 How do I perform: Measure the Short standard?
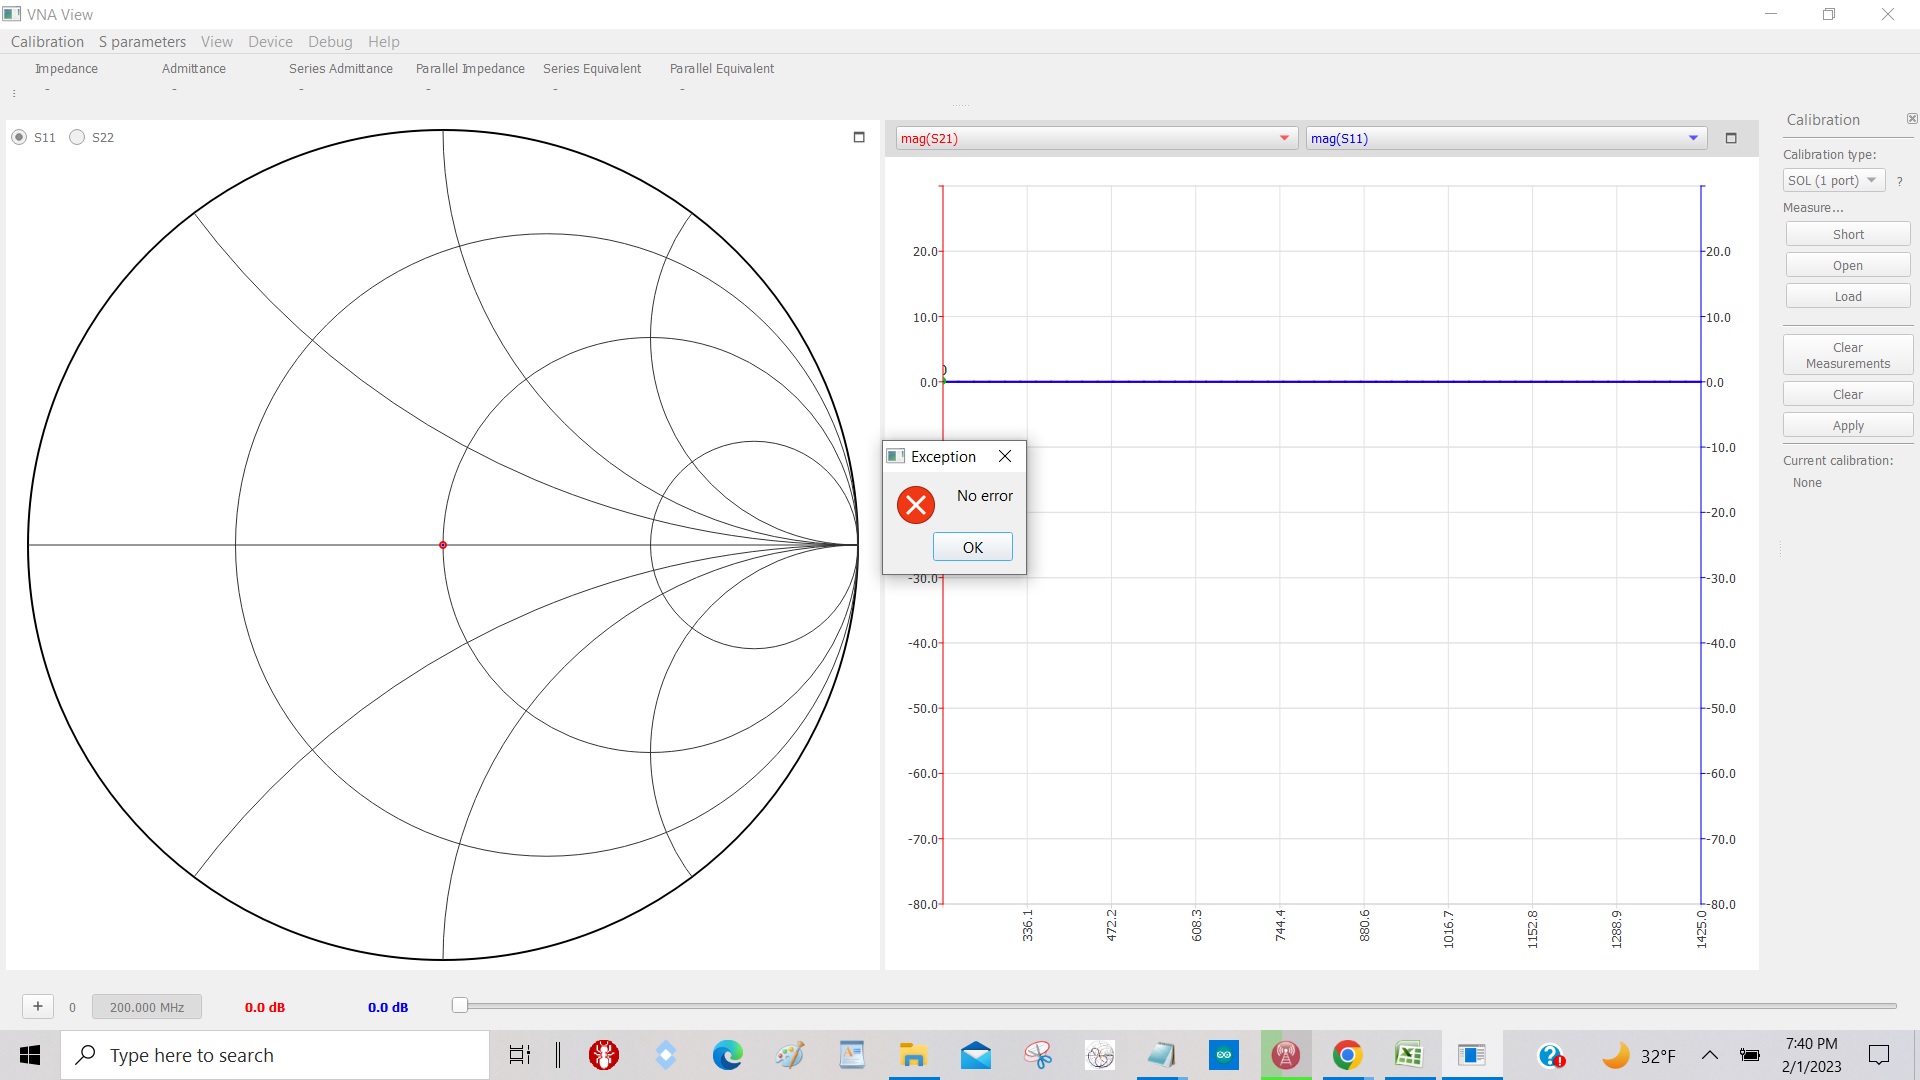pos(1848,234)
